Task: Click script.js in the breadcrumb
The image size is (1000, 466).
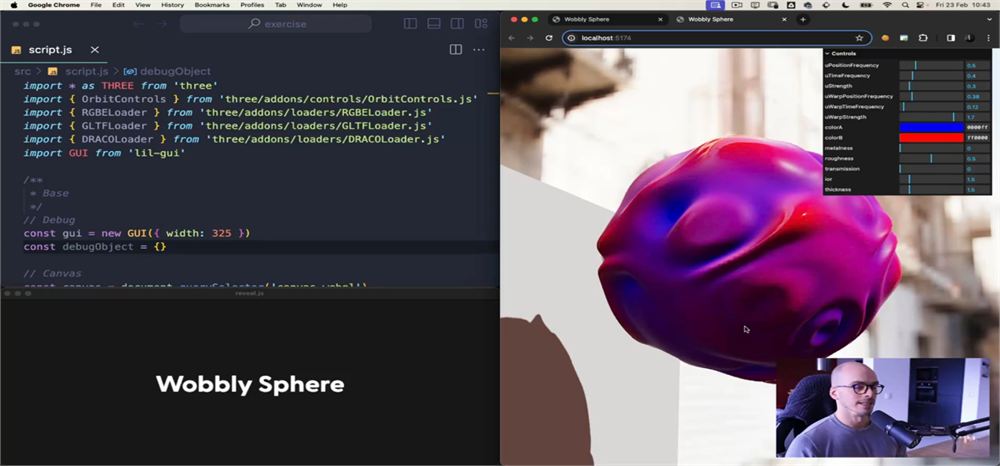Action: (x=86, y=71)
